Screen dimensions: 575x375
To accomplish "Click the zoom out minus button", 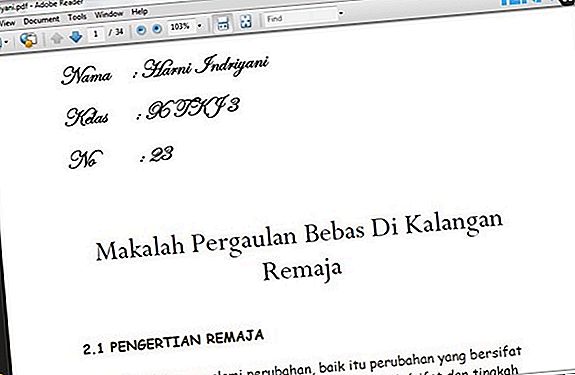I will pos(141,30).
